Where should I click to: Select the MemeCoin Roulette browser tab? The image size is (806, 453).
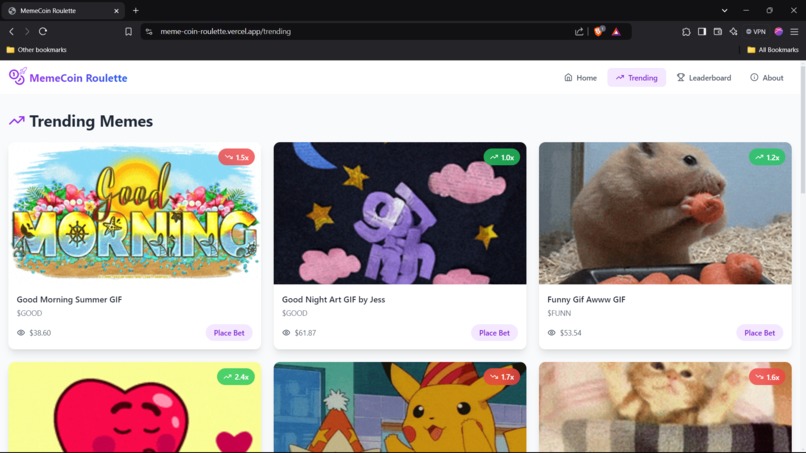pos(63,10)
